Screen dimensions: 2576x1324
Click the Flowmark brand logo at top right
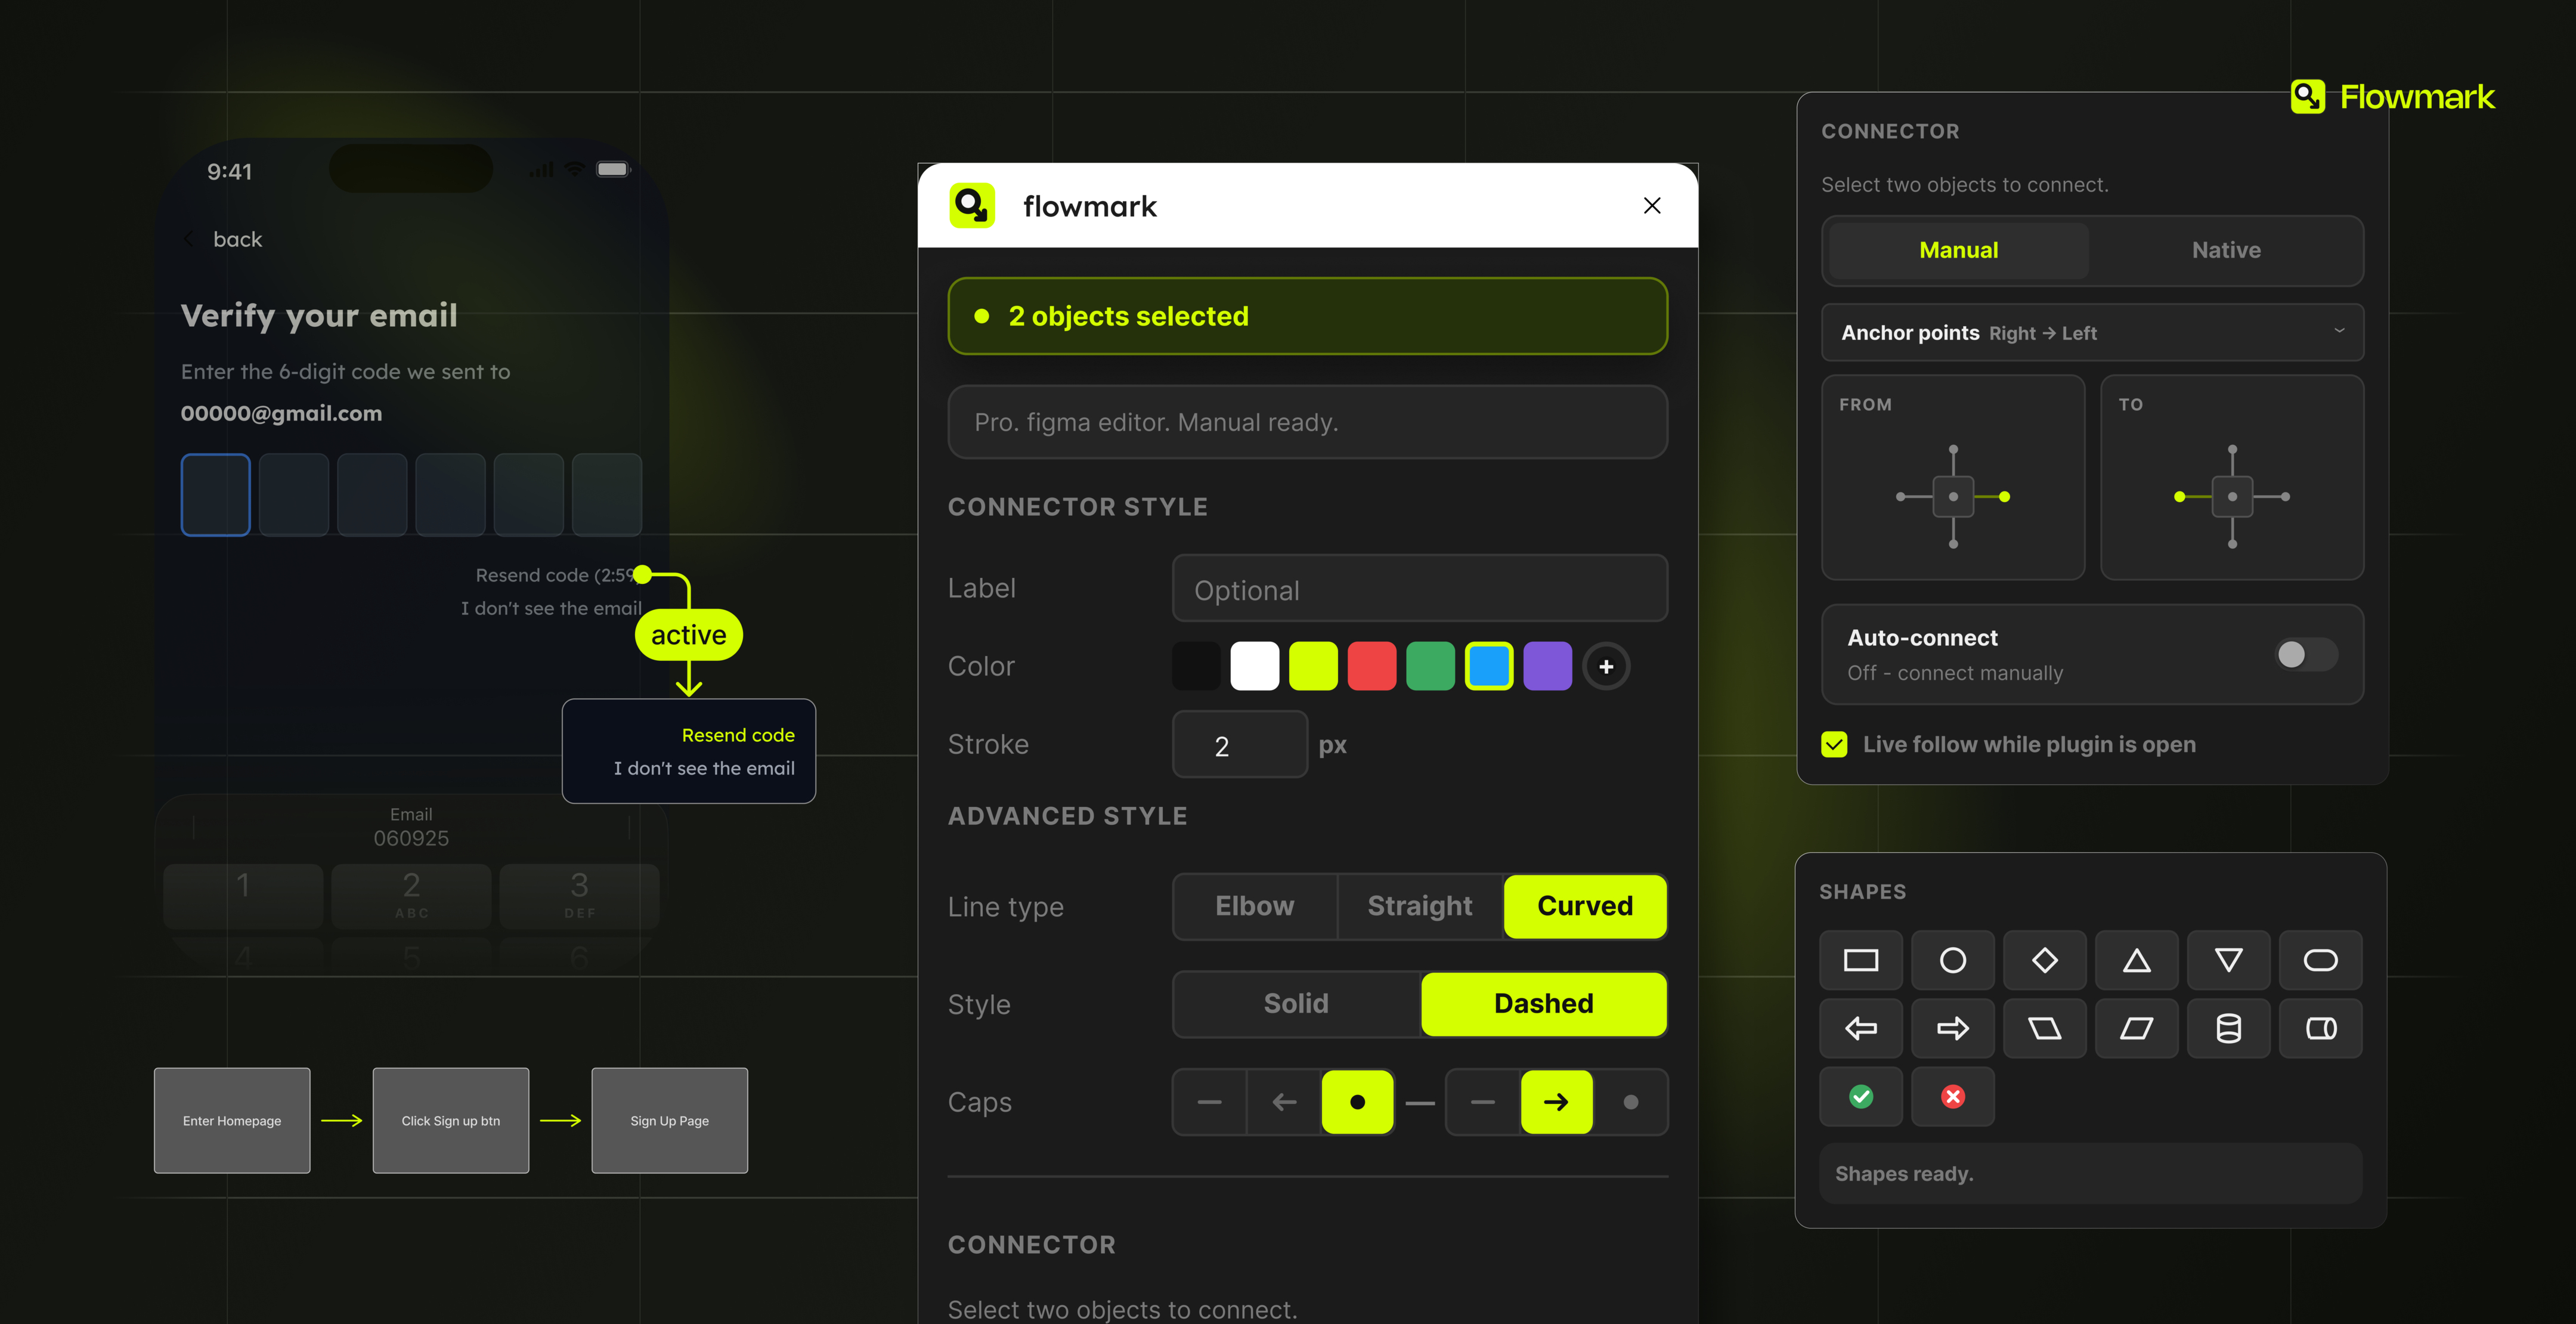pyautogui.click(x=2392, y=97)
